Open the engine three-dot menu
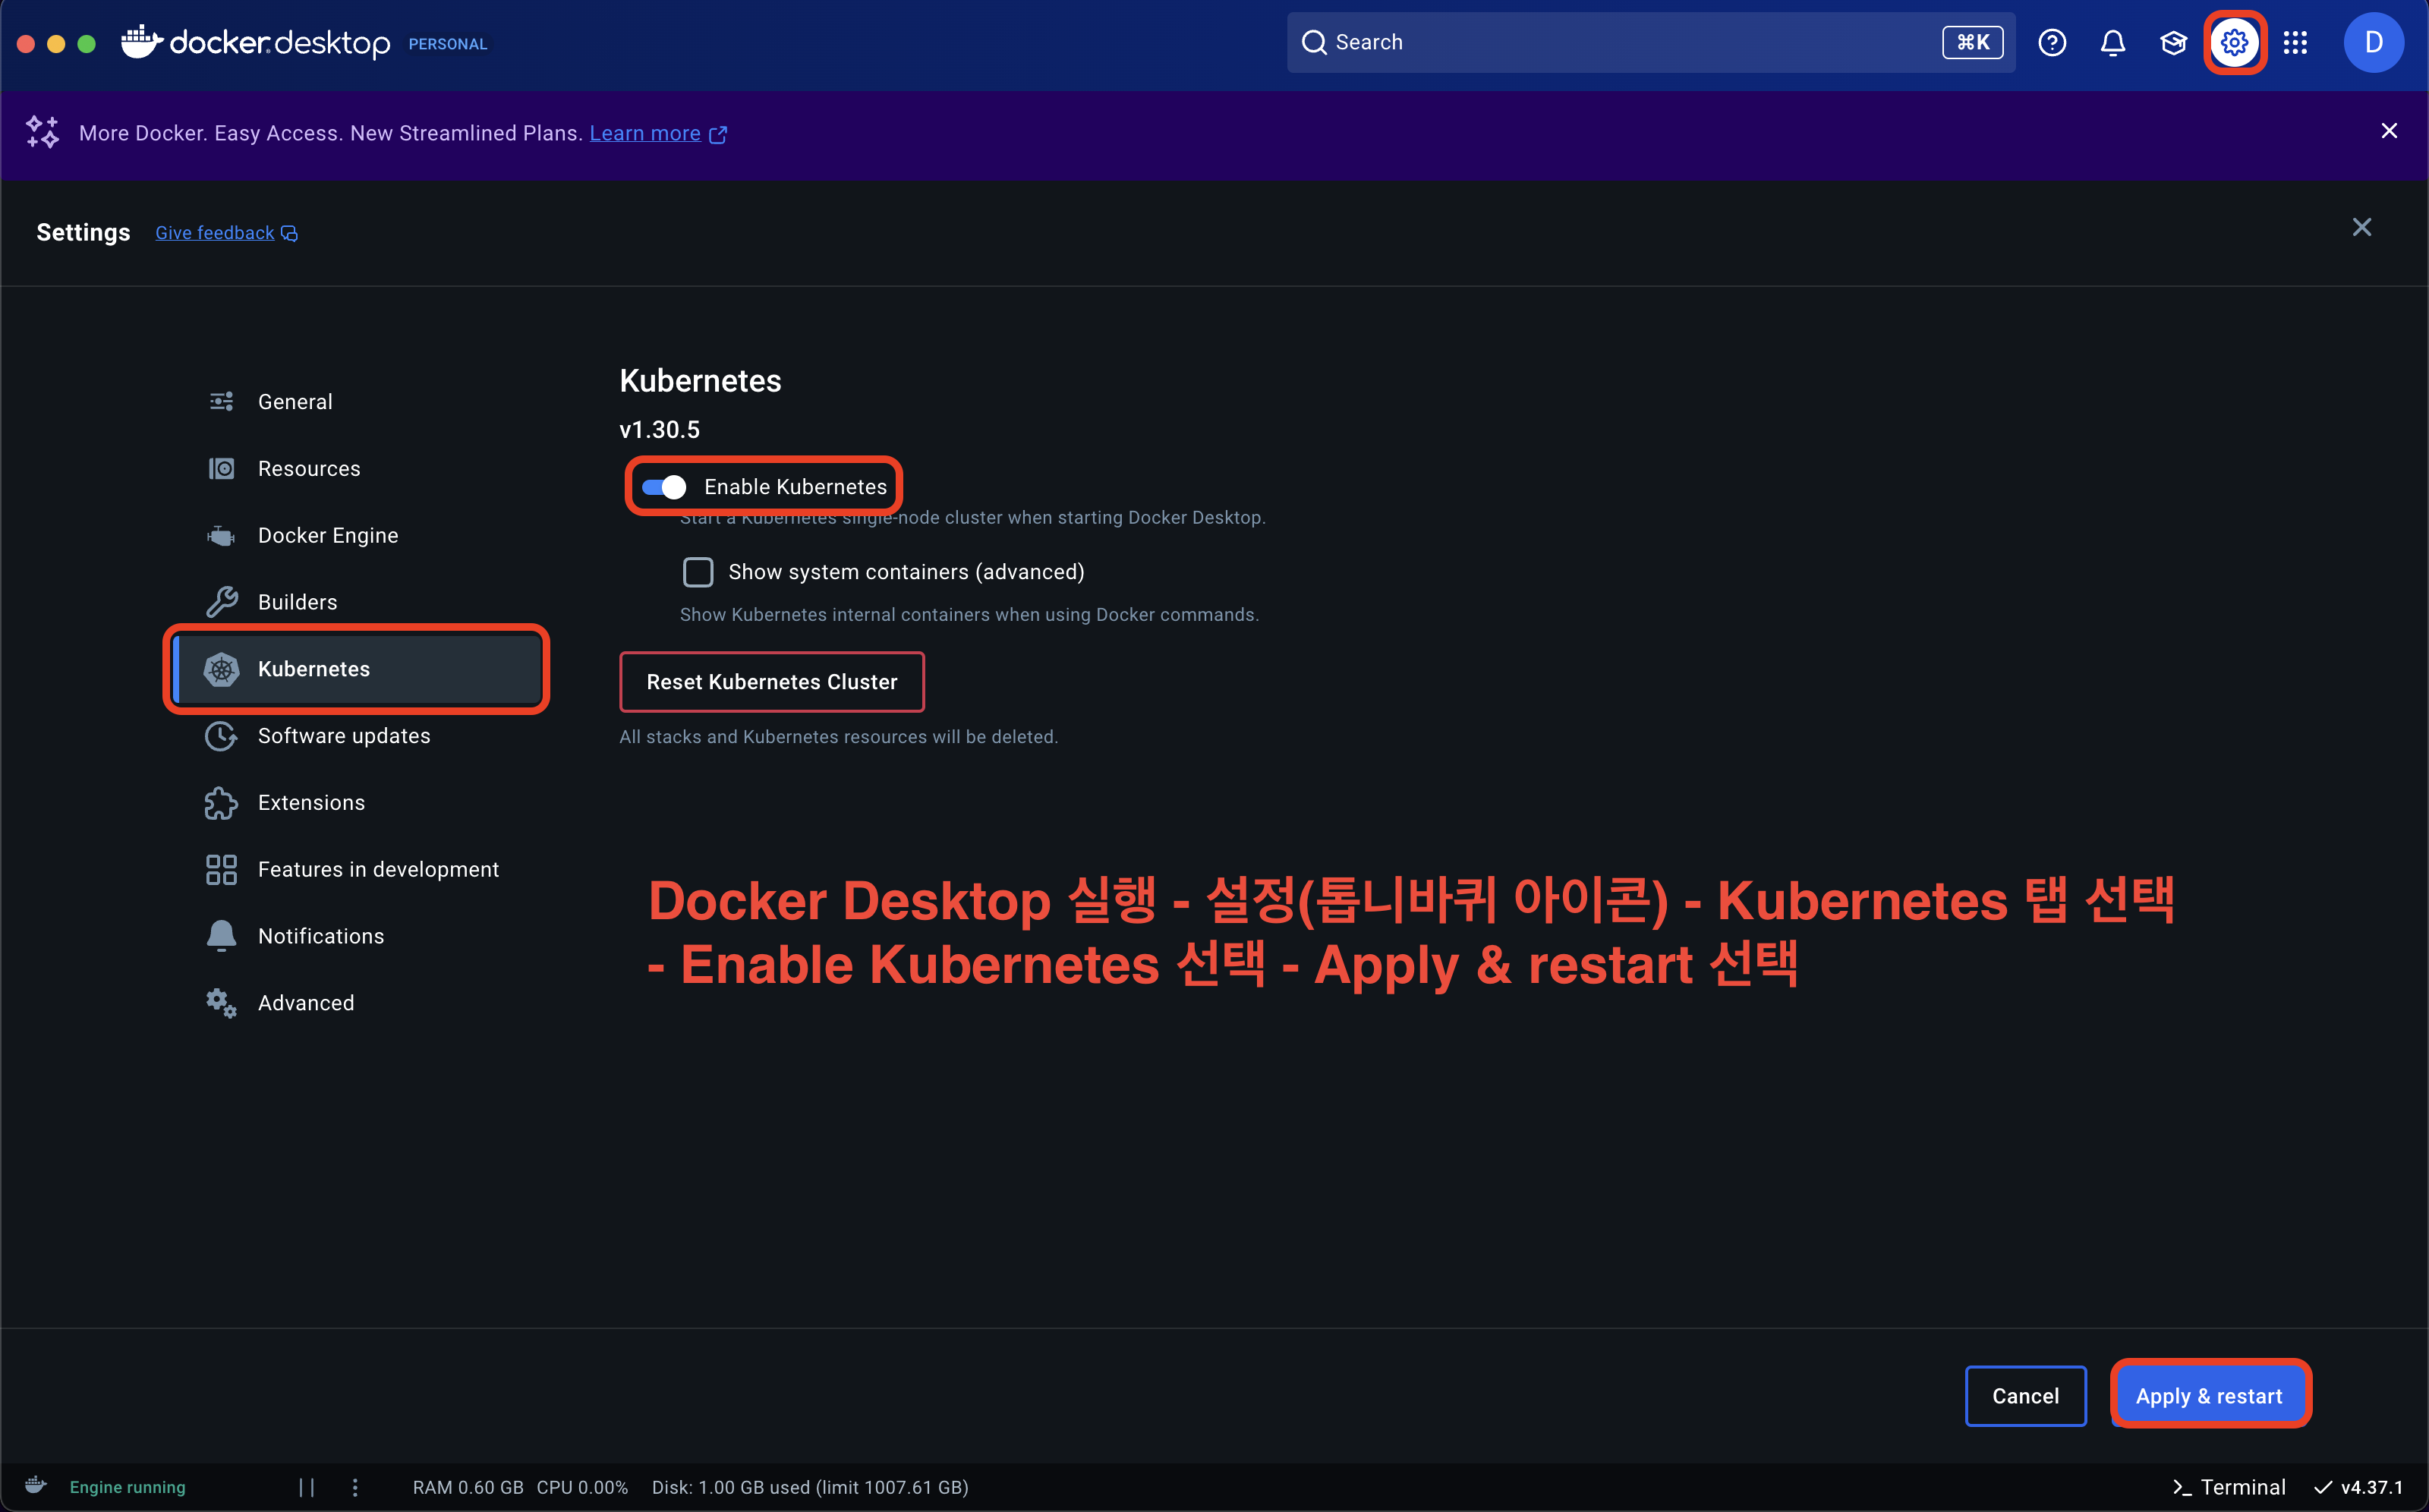Image resolution: width=2429 pixels, height=1512 pixels. coord(355,1487)
